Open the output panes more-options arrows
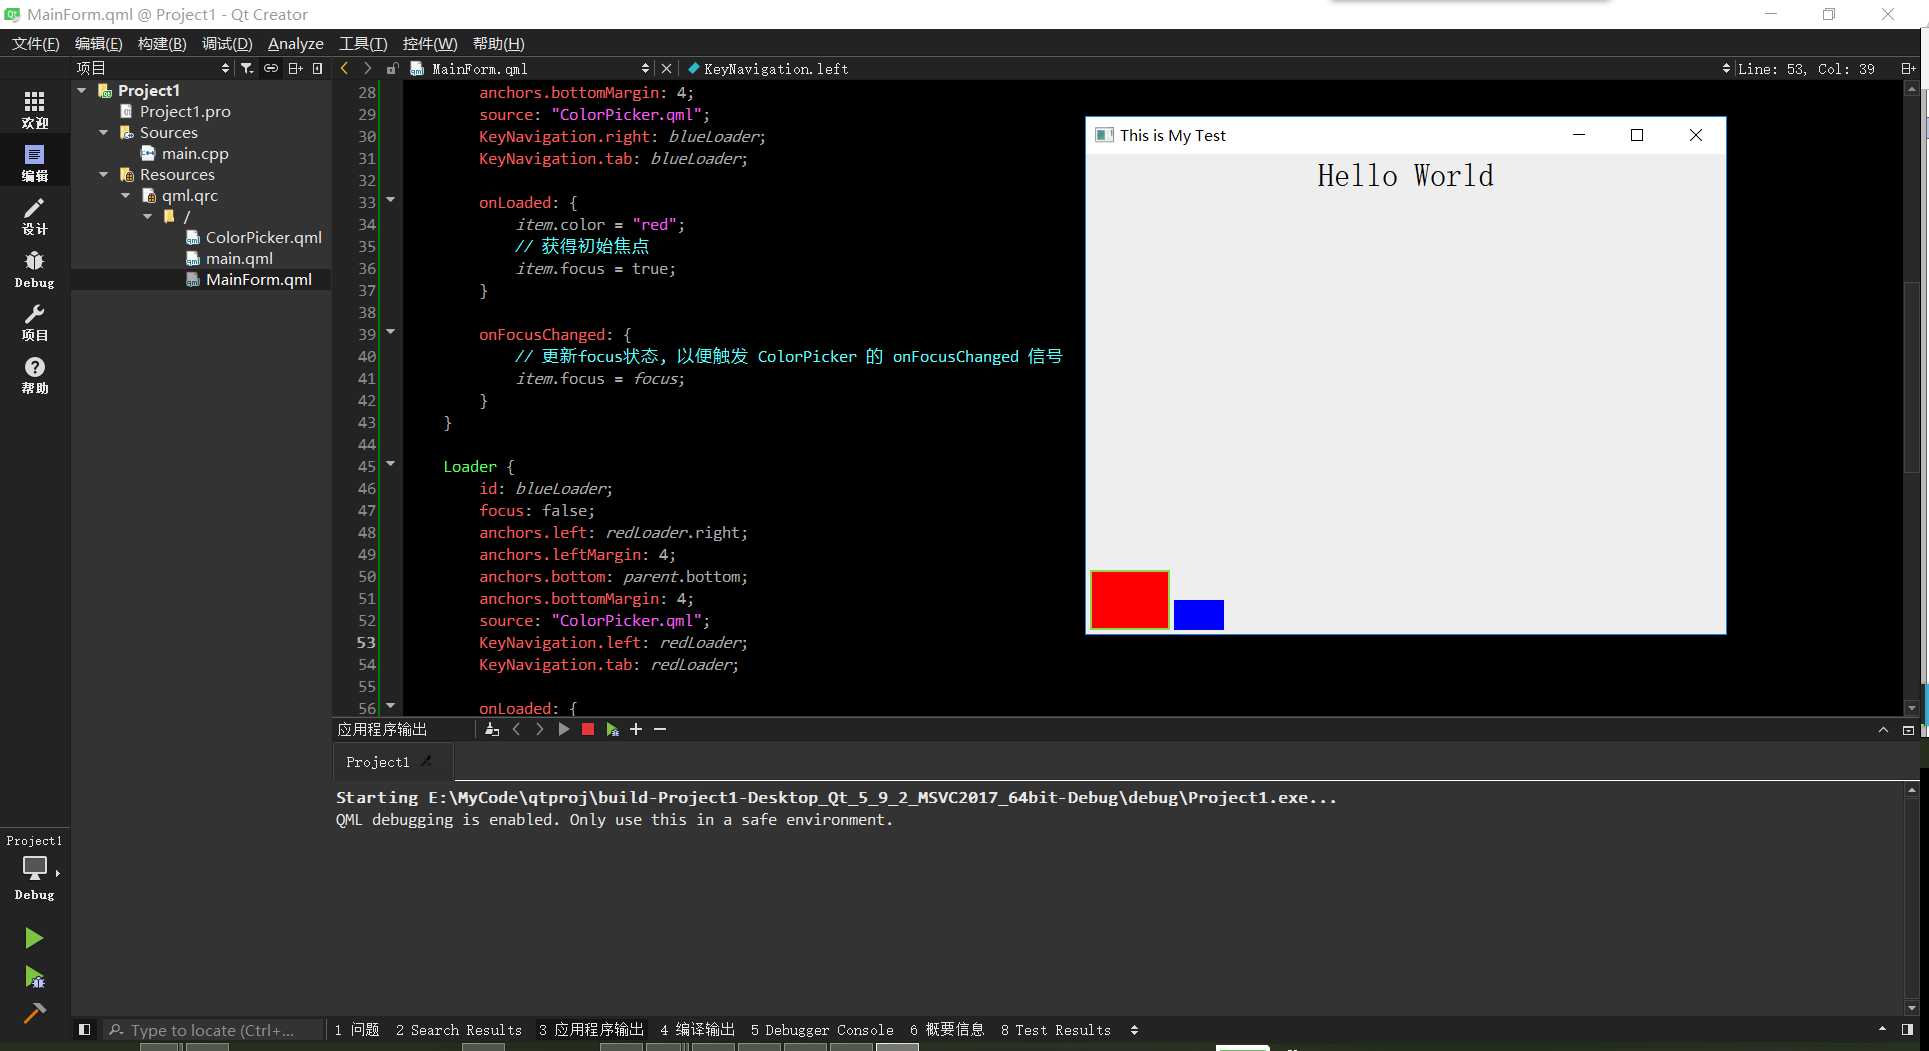This screenshot has width=1929, height=1051. point(1134,1029)
